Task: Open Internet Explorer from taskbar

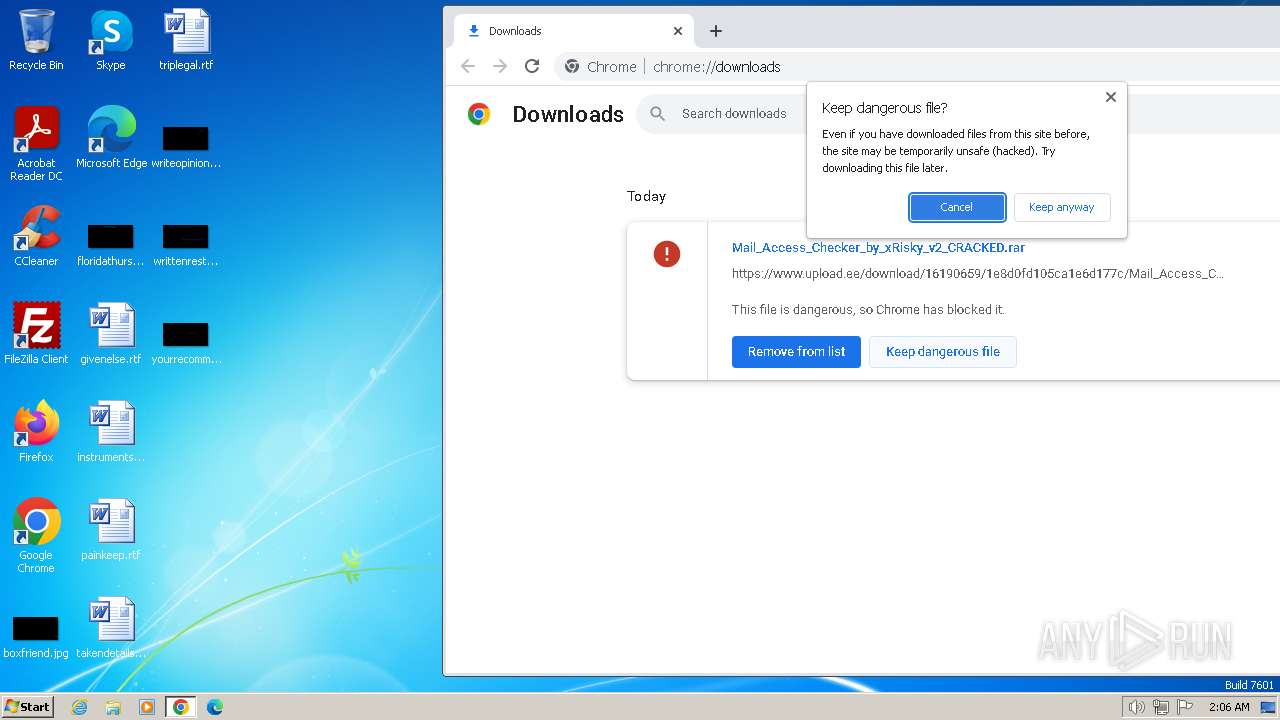Action: pyautogui.click(x=79, y=707)
